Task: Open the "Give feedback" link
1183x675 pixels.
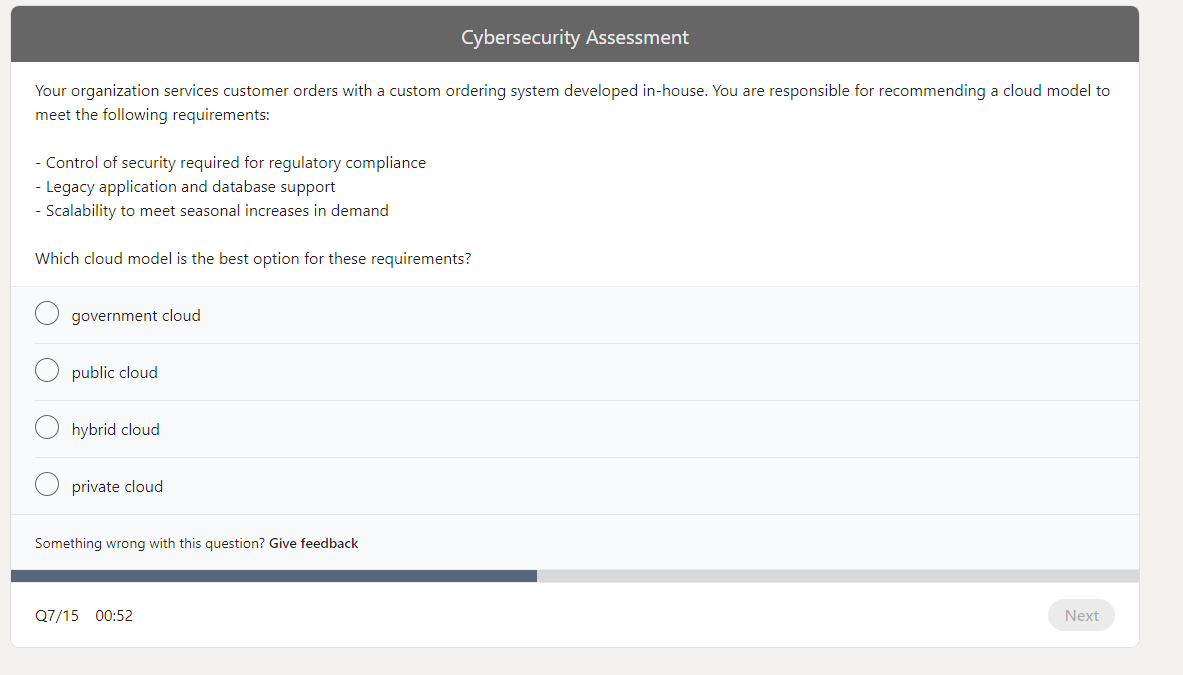Action: (313, 543)
